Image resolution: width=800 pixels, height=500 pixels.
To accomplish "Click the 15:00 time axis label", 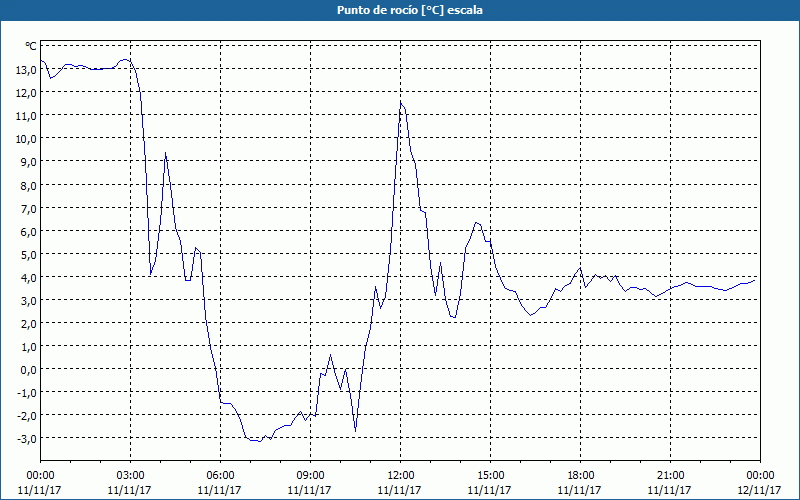I will pyautogui.click(x=490, y=476).
